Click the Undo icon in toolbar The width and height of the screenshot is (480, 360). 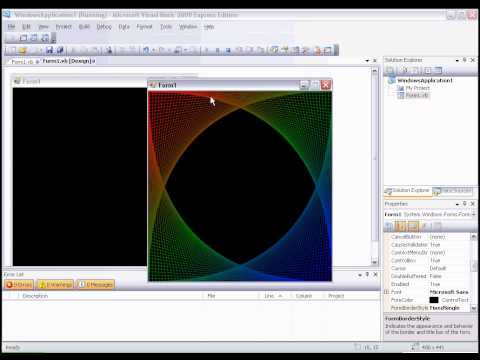[x=146, y=50]
